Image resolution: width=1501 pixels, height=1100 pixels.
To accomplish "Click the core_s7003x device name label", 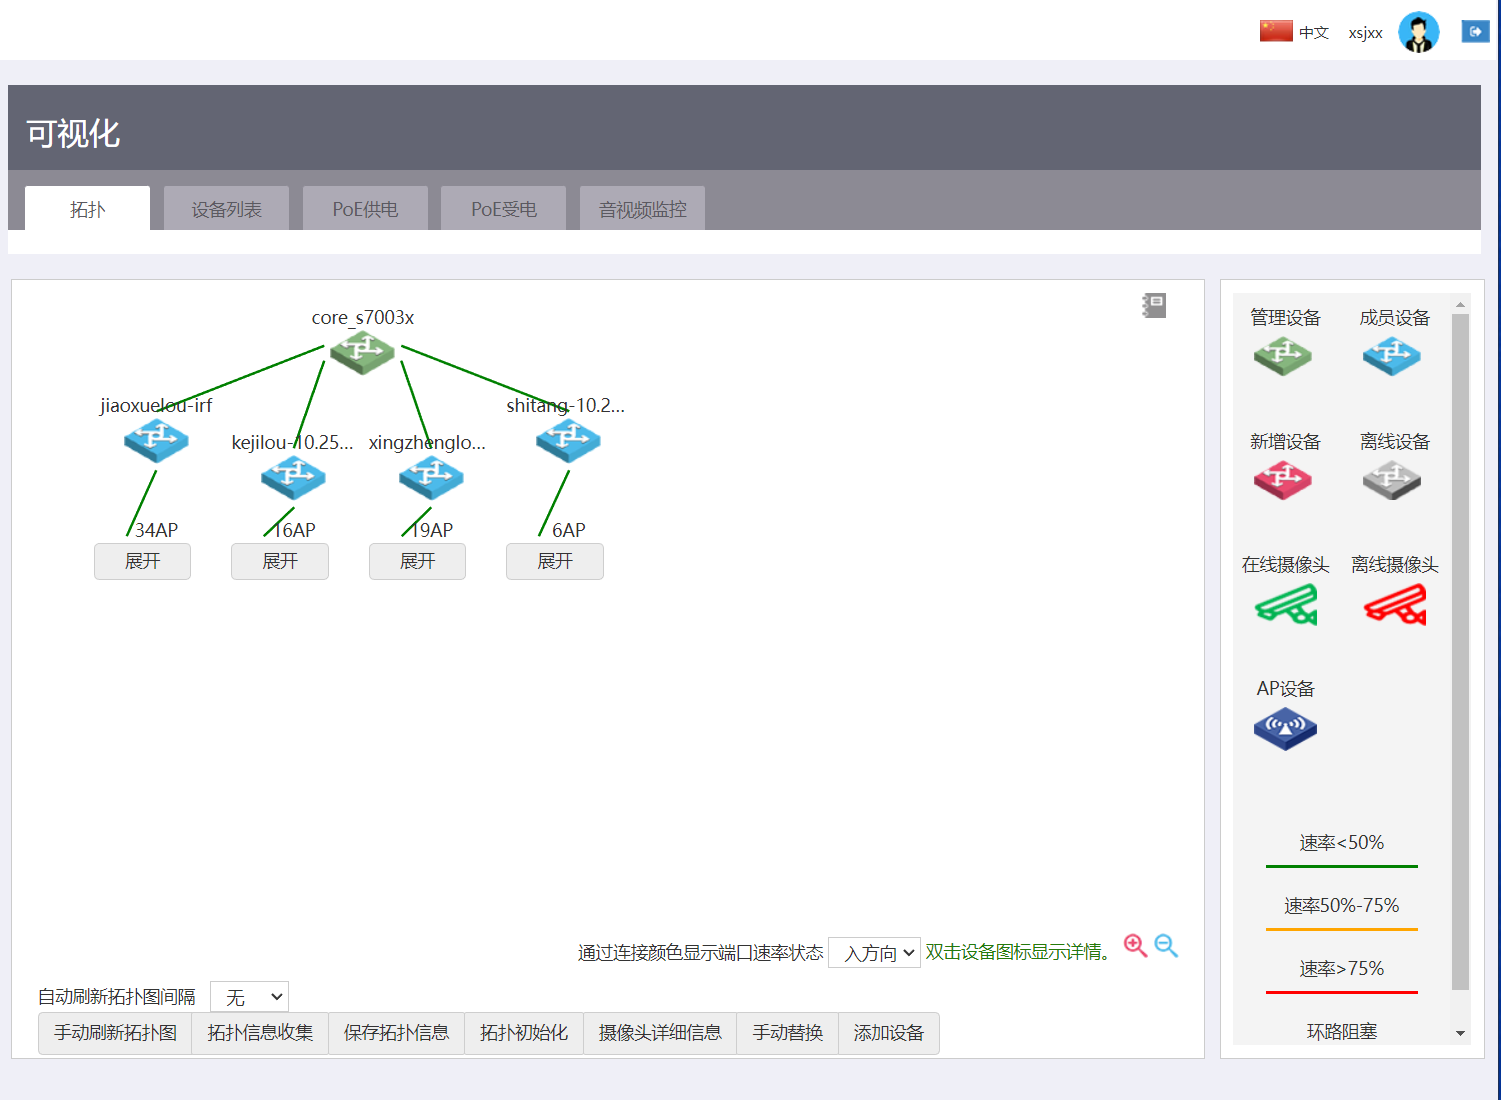I will [362, 317].
